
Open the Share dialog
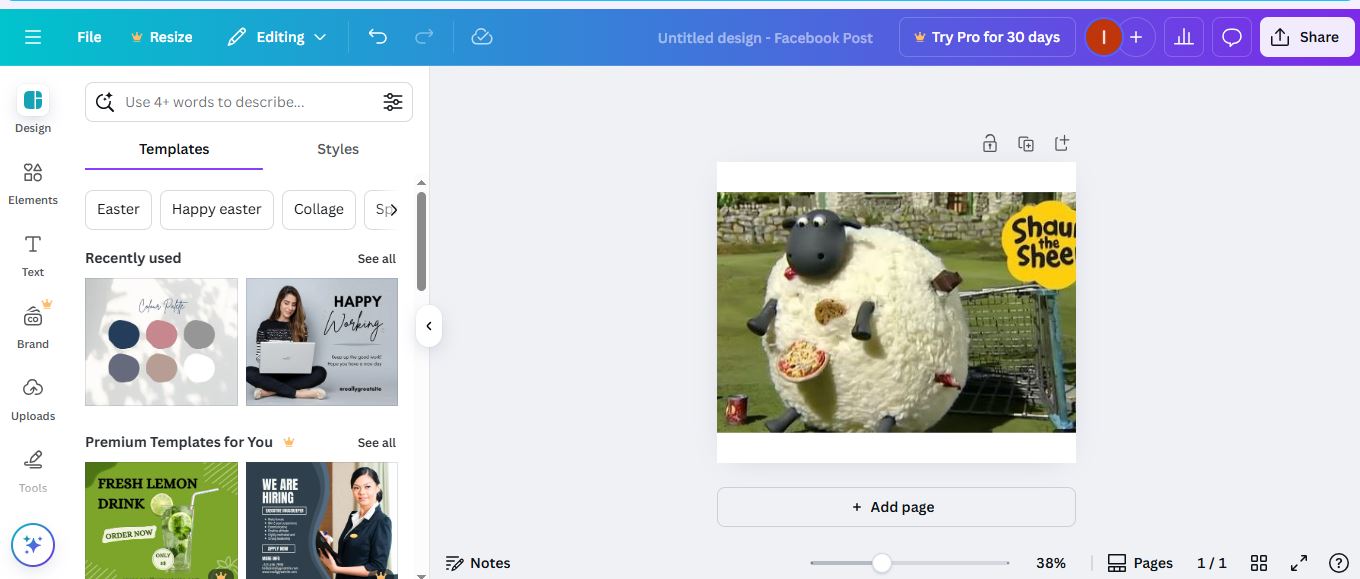point(1307,37)
